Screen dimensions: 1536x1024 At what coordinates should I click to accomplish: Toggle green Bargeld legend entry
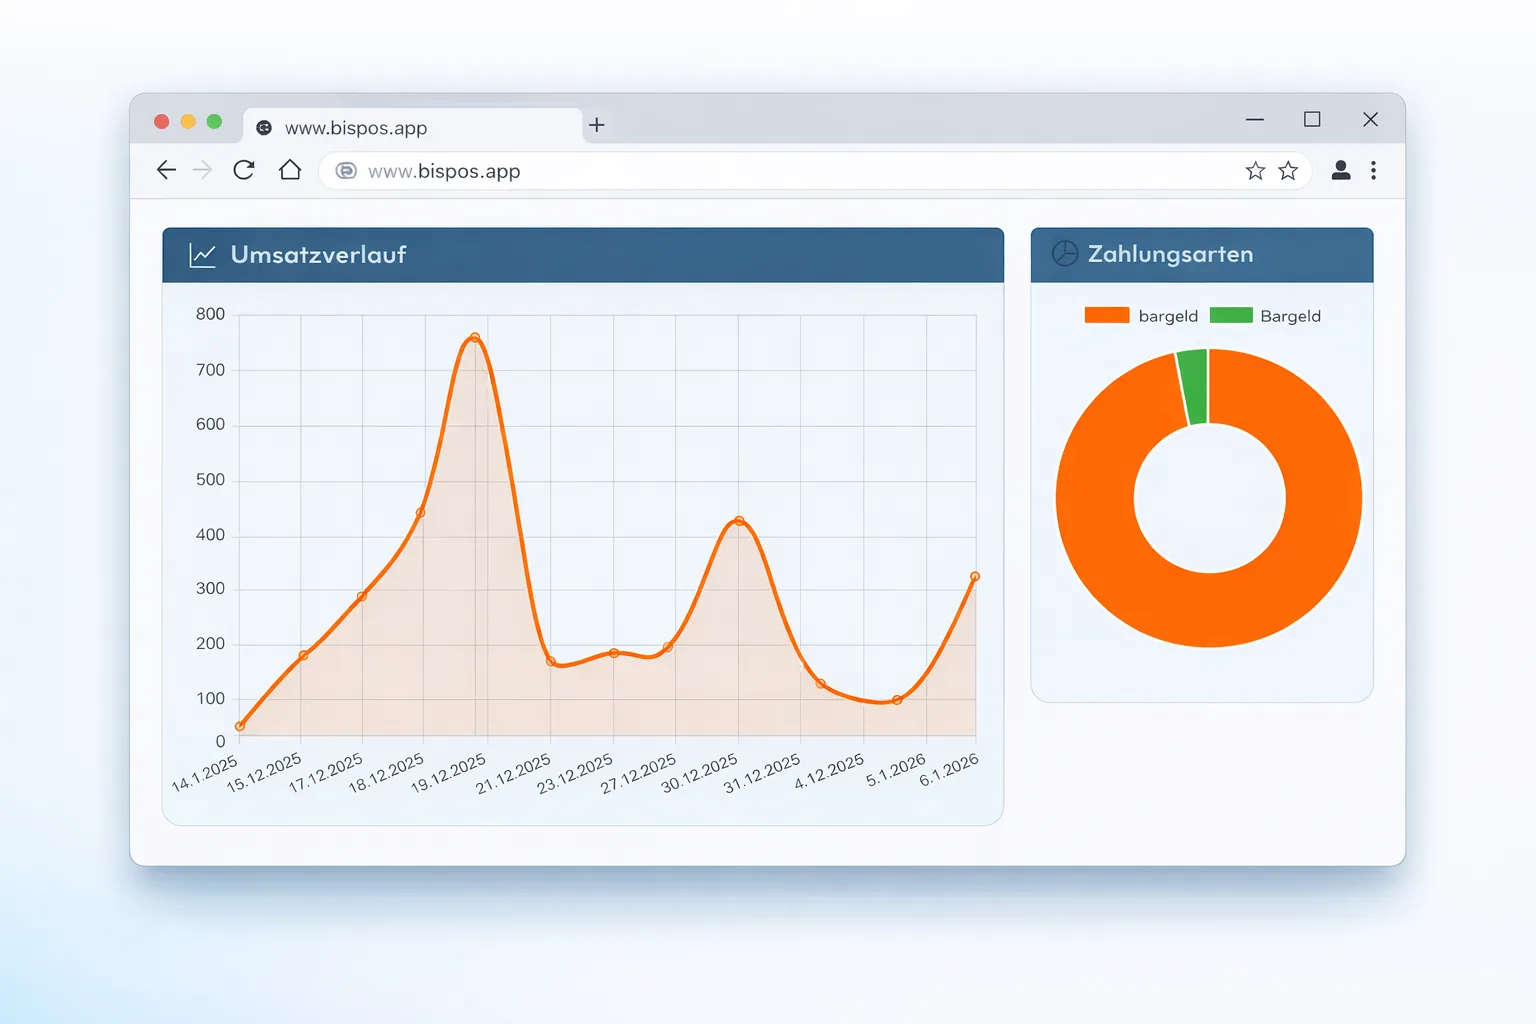point(1265,316)
